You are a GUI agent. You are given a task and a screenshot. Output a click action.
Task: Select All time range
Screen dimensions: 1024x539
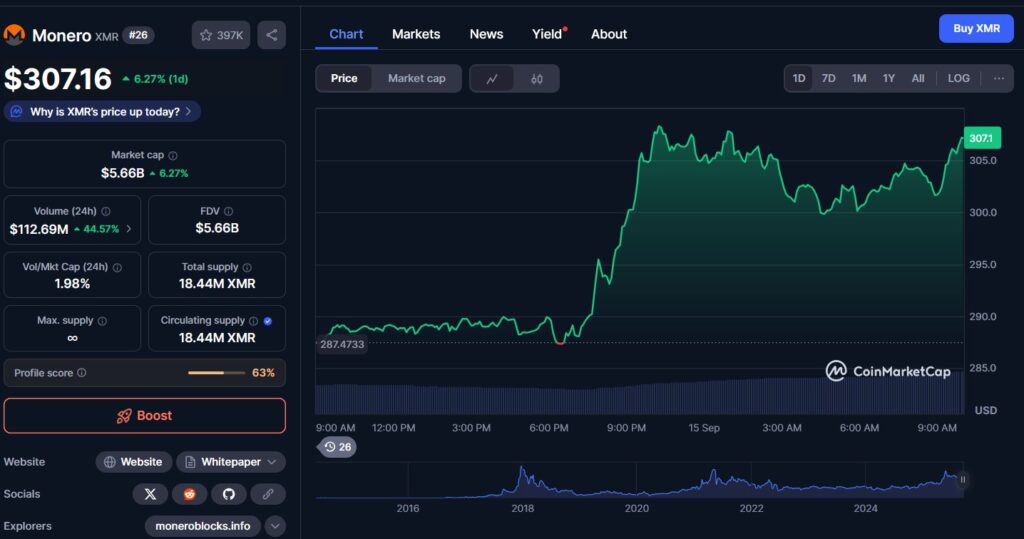[918, 78]
